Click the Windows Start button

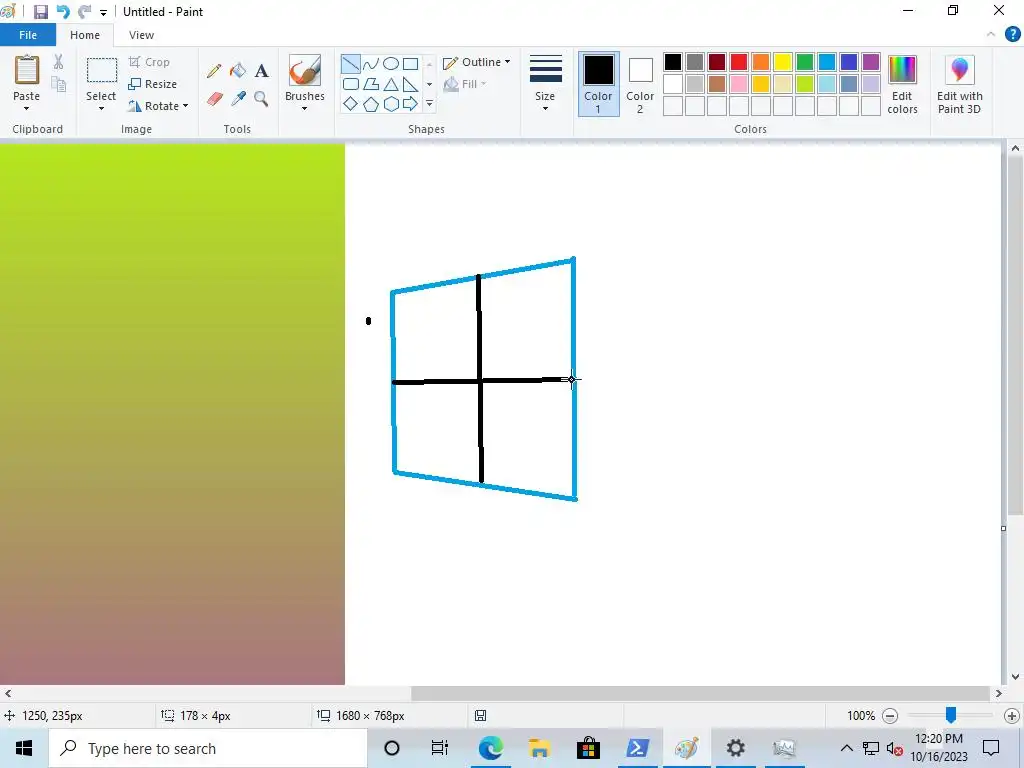pyautogui.click(x=24, y=748)
